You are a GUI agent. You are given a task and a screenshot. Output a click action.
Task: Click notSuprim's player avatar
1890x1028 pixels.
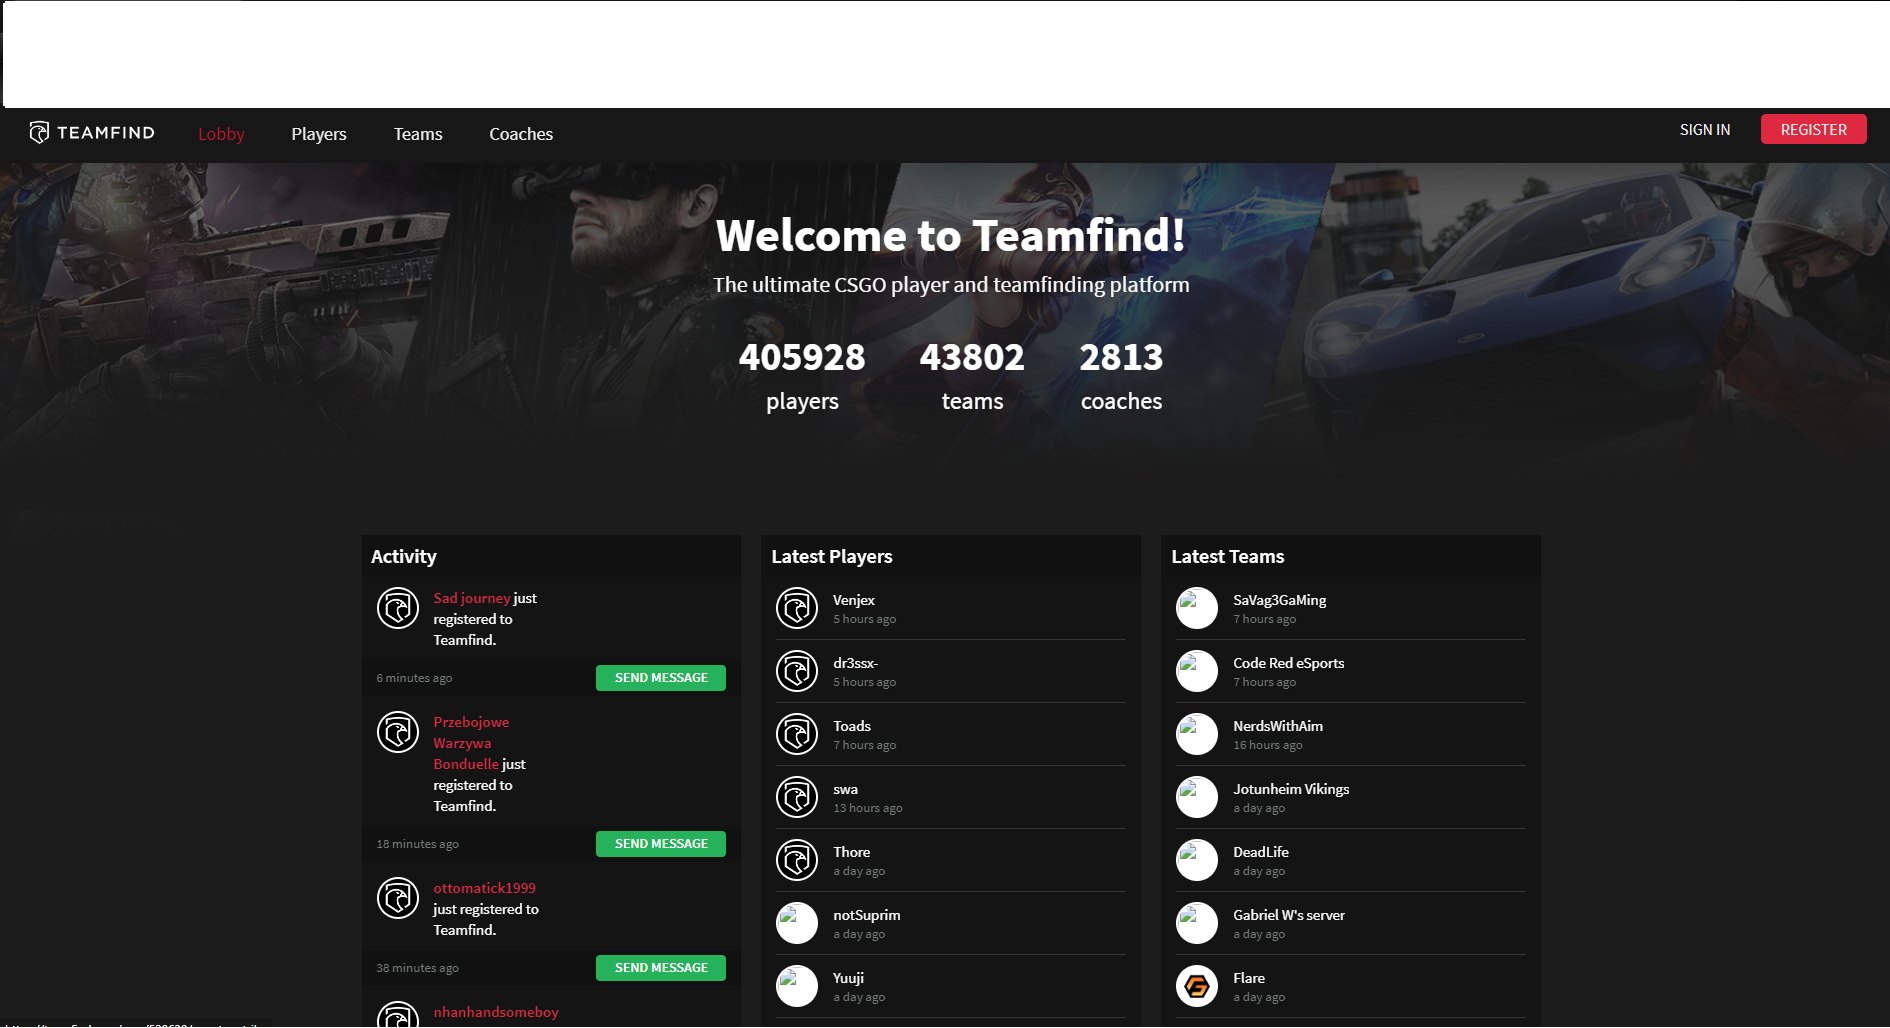coord(797,923)
